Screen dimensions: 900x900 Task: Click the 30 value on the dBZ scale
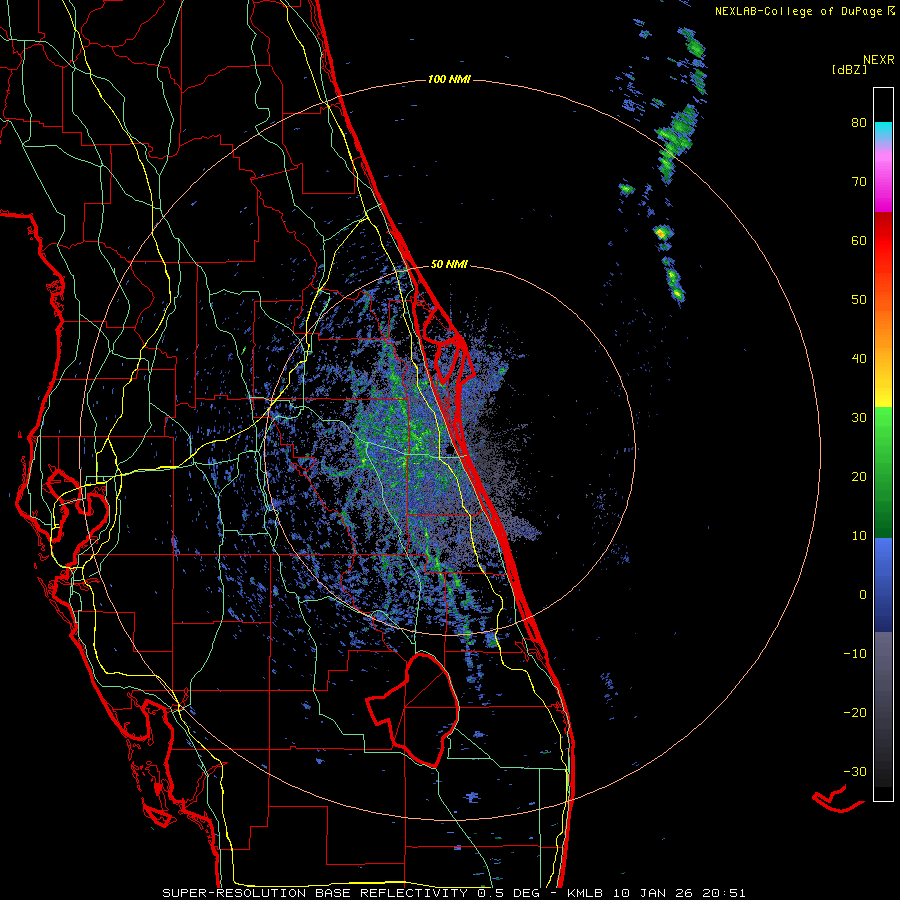(x=859, y=418)
